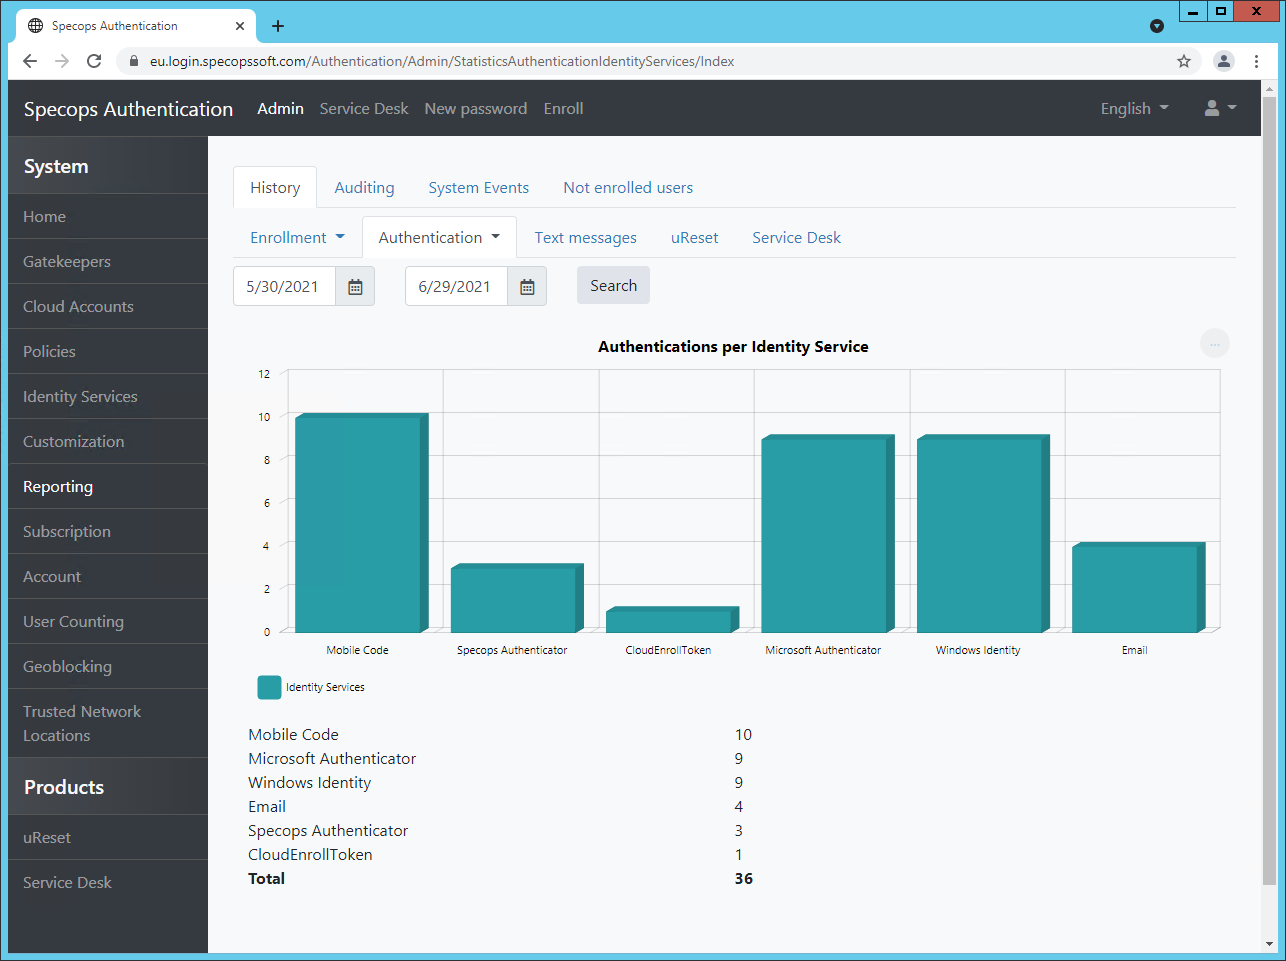The width and height of the screenshot is (1286, 961).
Task: Toggle Identity Services legend series
Action: point(311,687)
